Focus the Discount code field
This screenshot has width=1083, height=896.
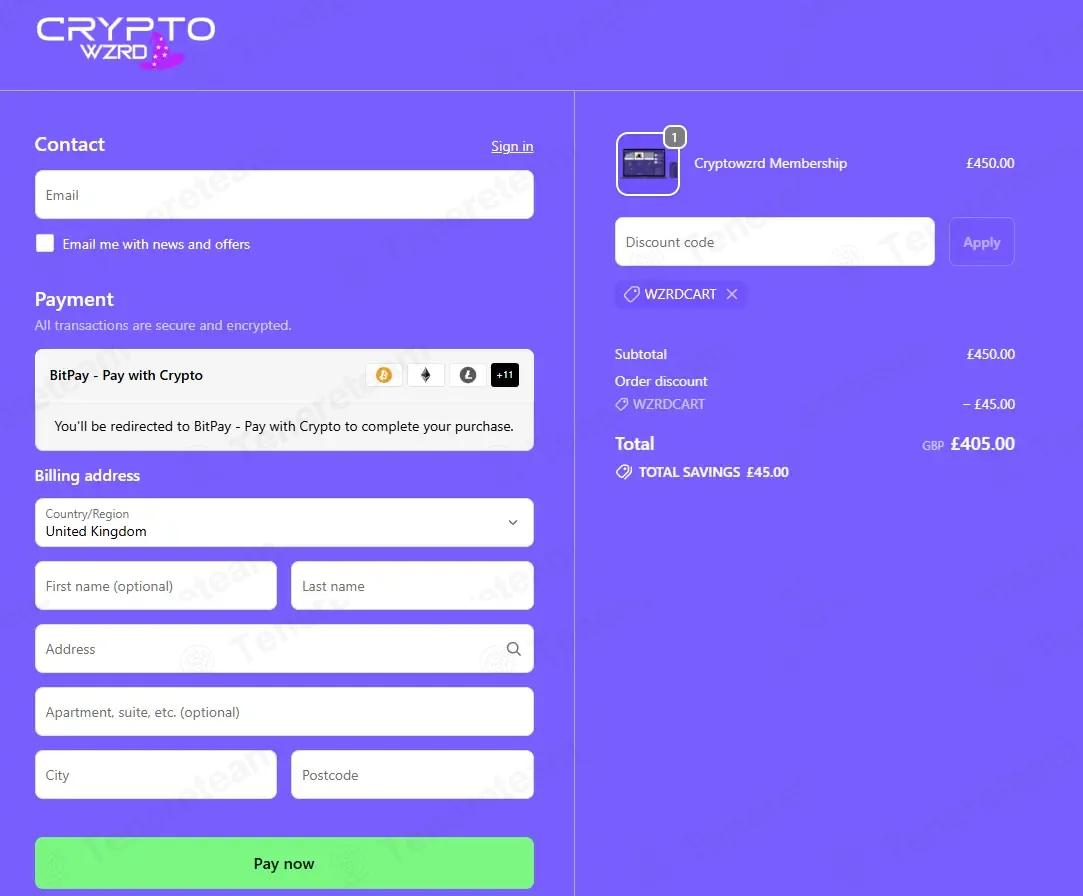(x=774, y=242)
